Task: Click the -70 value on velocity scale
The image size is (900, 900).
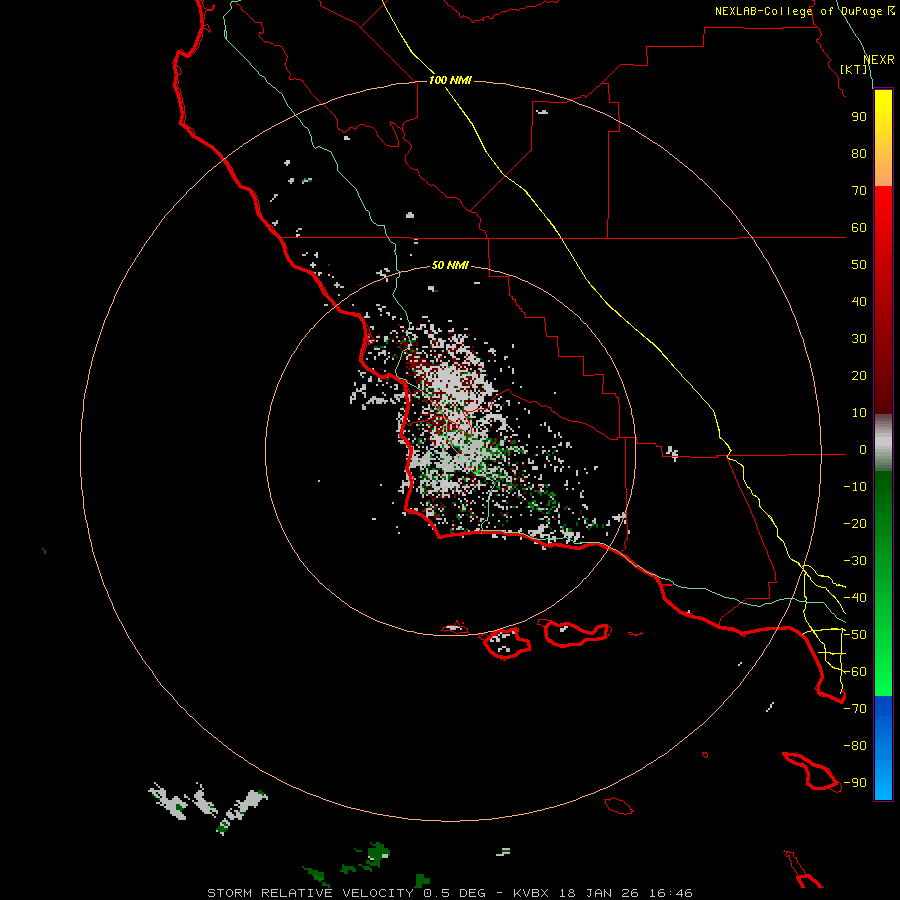Action: coord(855,709)
